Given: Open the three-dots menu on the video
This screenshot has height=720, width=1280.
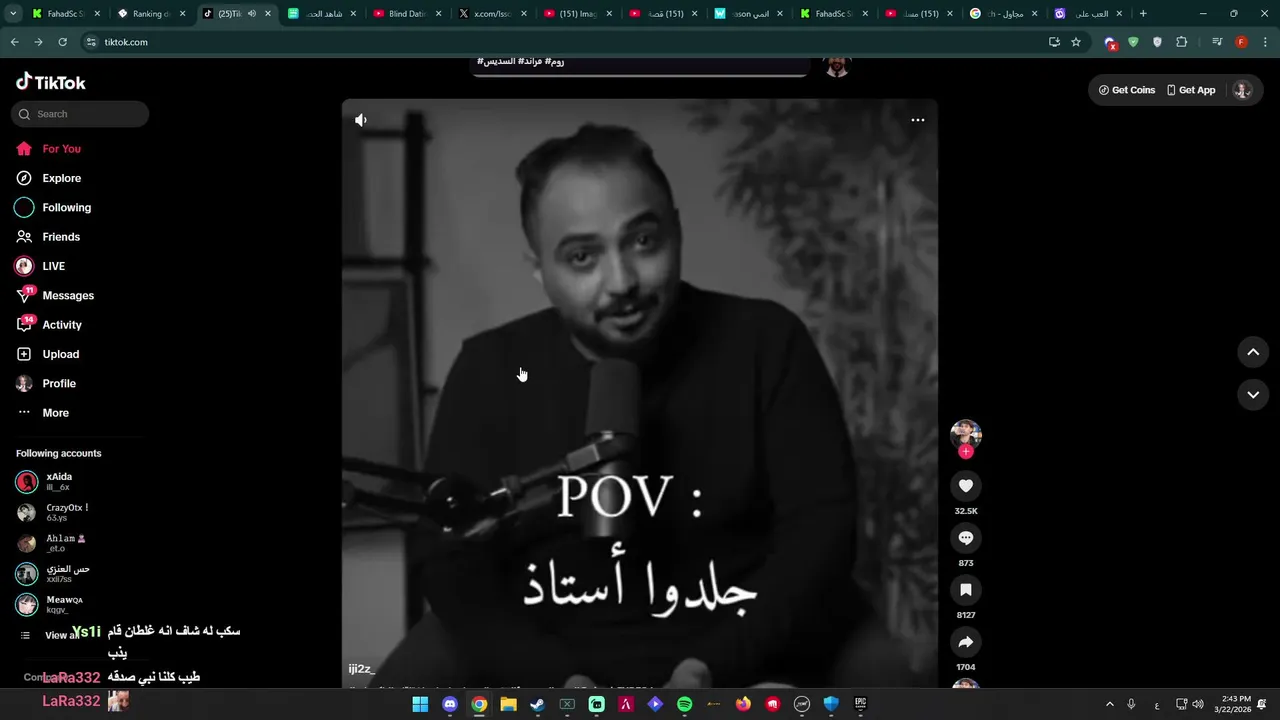Looking at the screenshot, I should (x=917, y=120).
